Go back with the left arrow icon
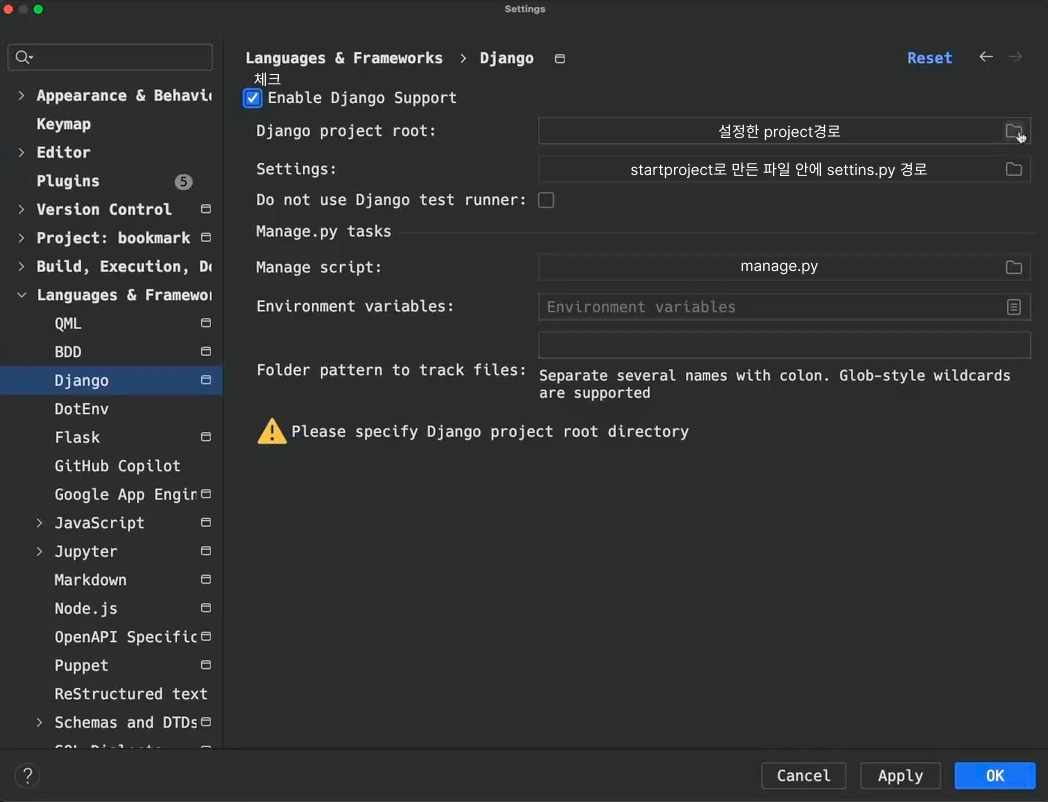The height and width of the screenshot is (802, 1048). (x=986, y=57)
